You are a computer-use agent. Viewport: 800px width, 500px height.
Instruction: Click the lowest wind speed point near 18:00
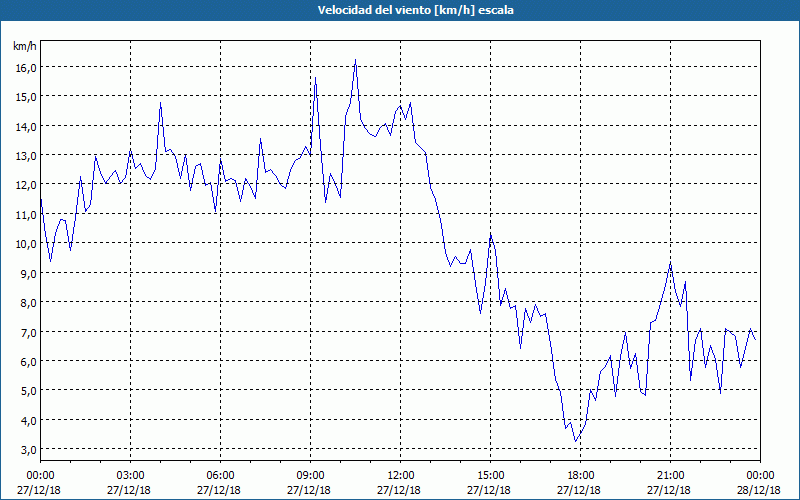click(576, 441)
